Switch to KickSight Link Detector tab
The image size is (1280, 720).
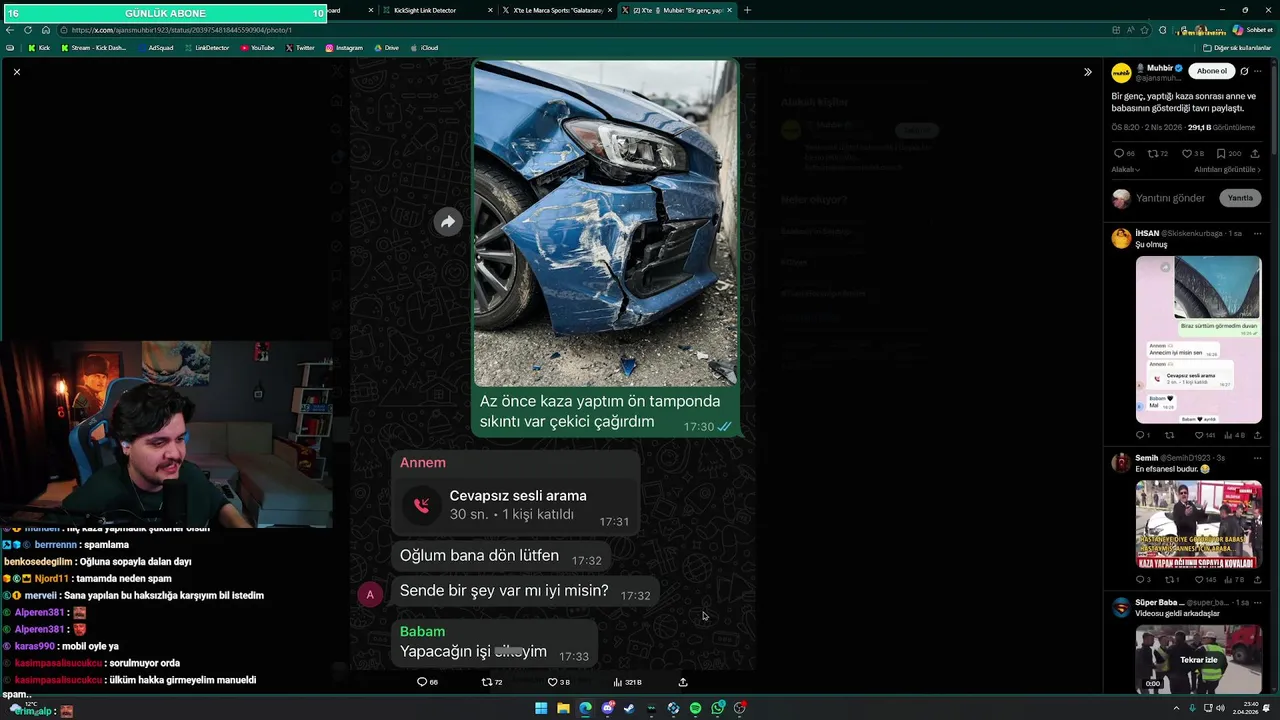(x=437, y=10)
